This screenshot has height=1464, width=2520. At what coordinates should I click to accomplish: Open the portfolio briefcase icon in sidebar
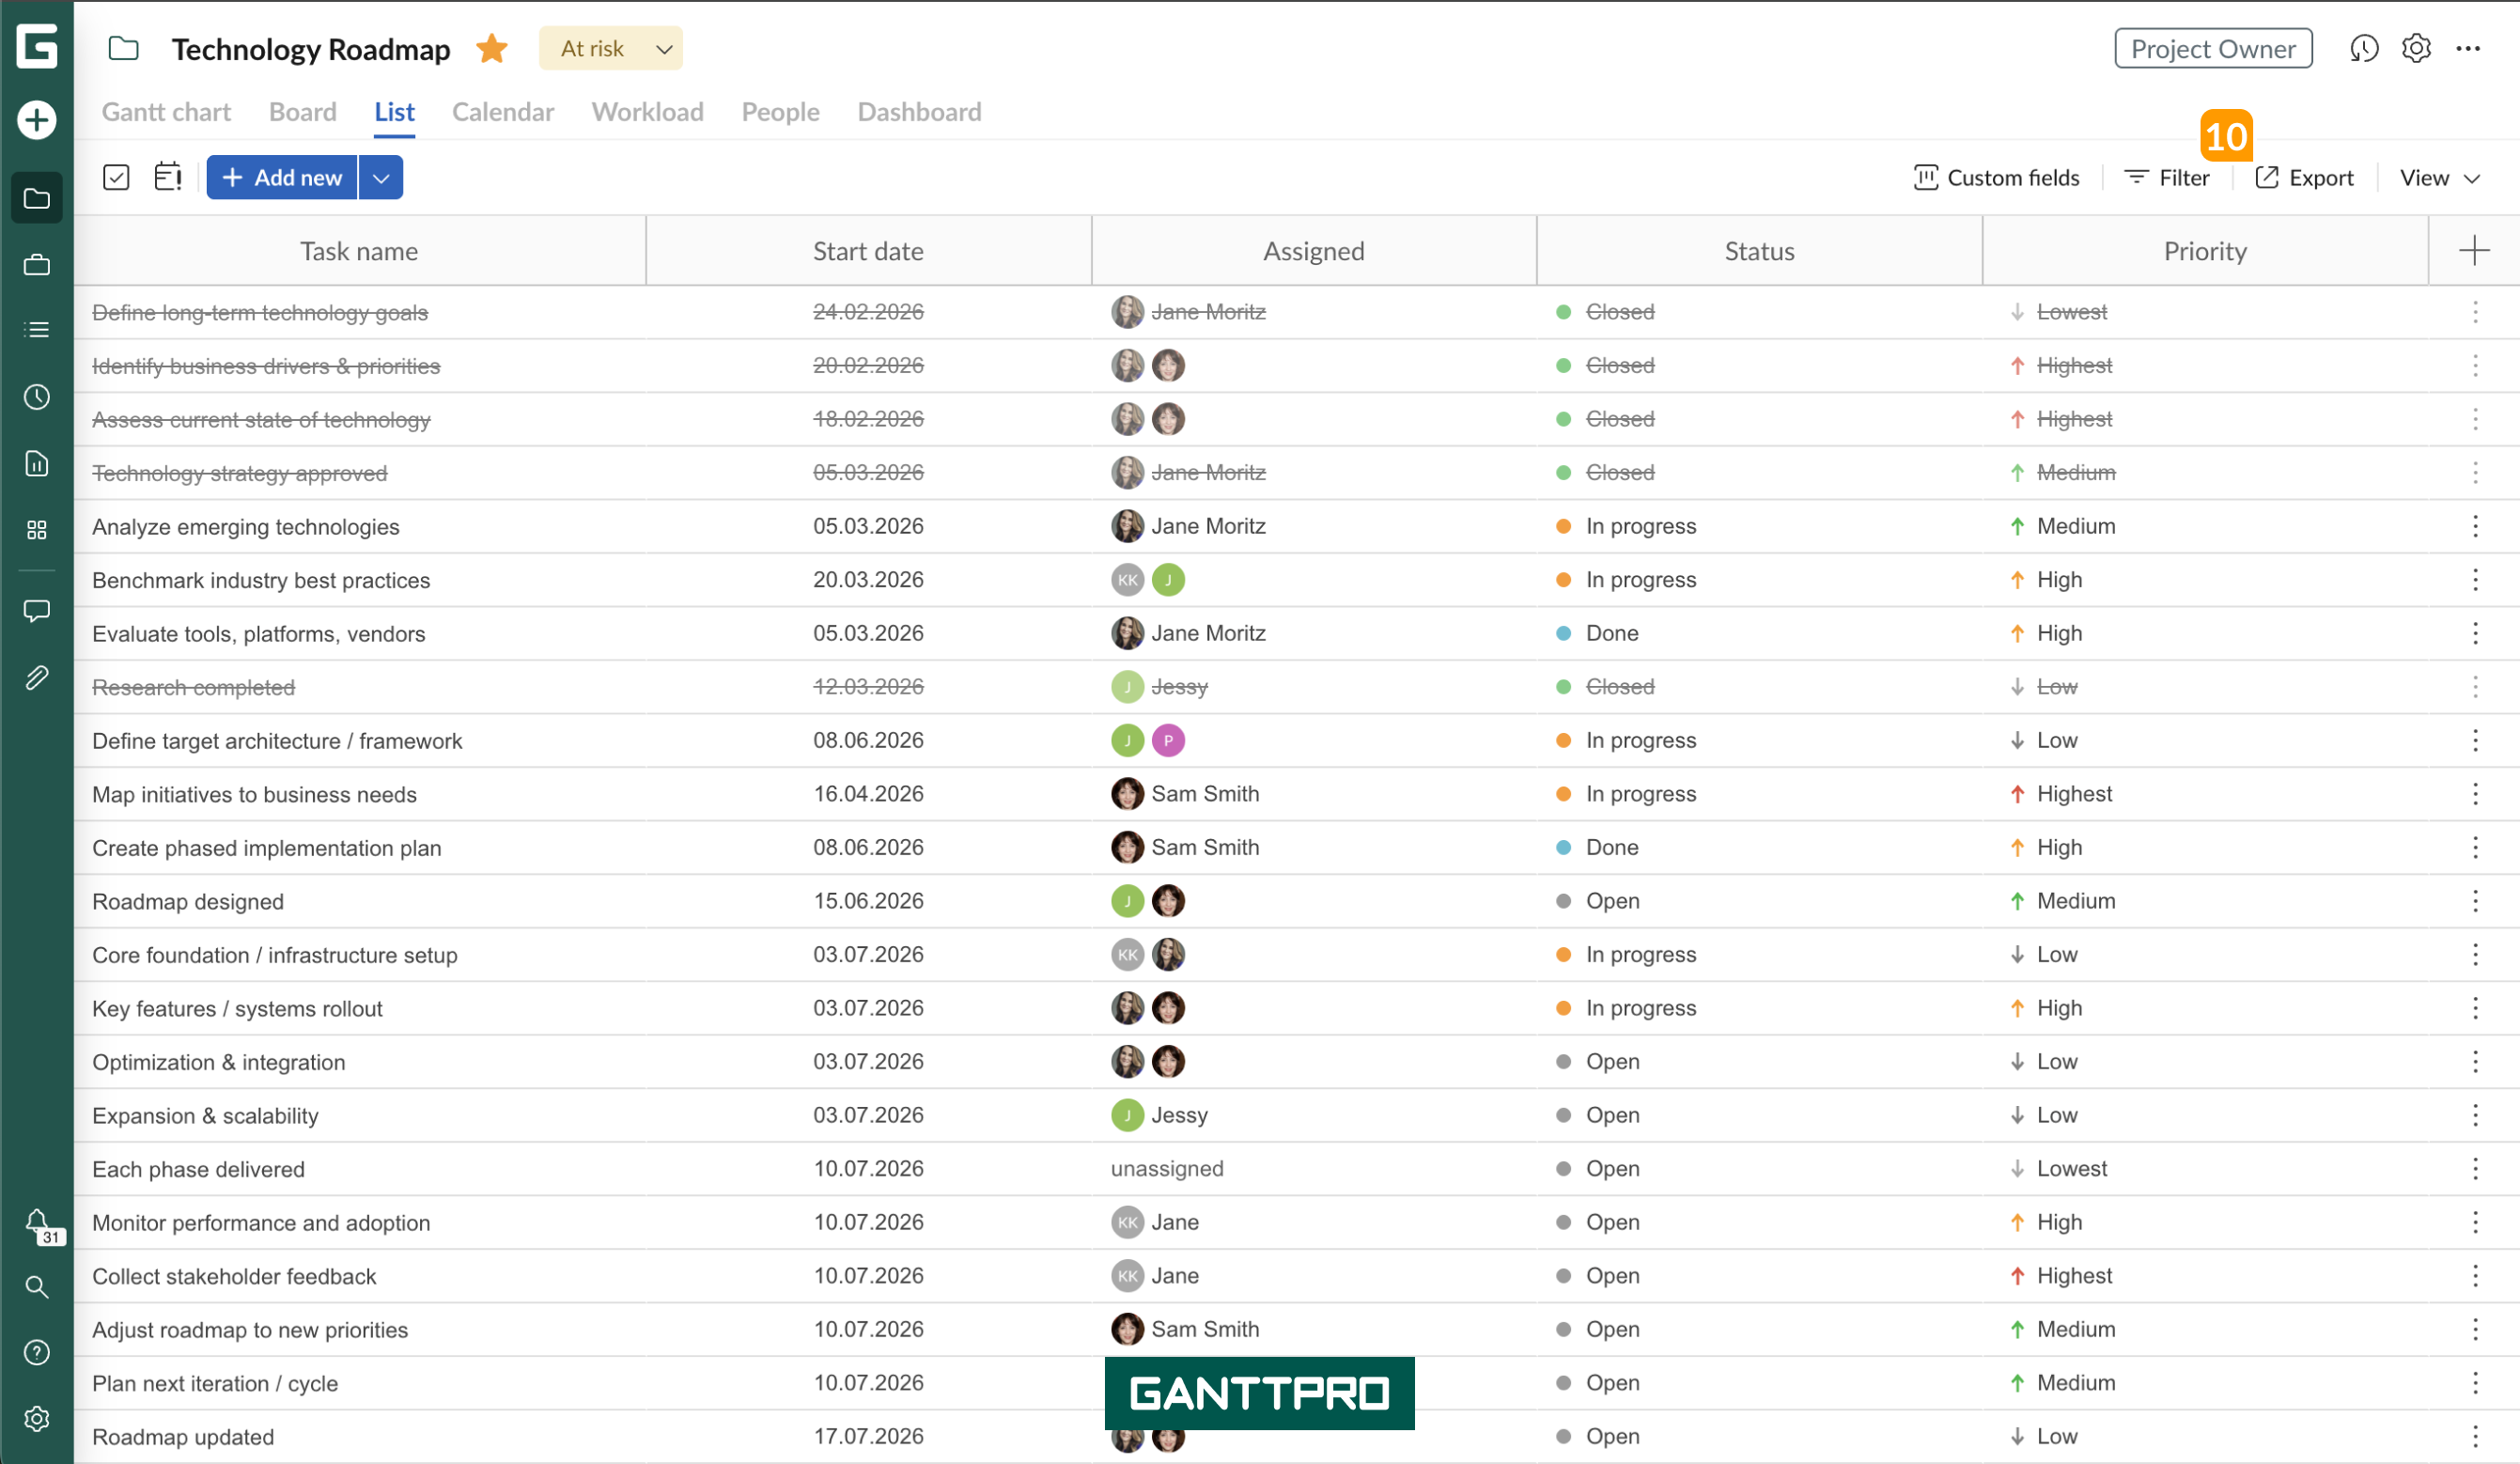pos(37,265)
